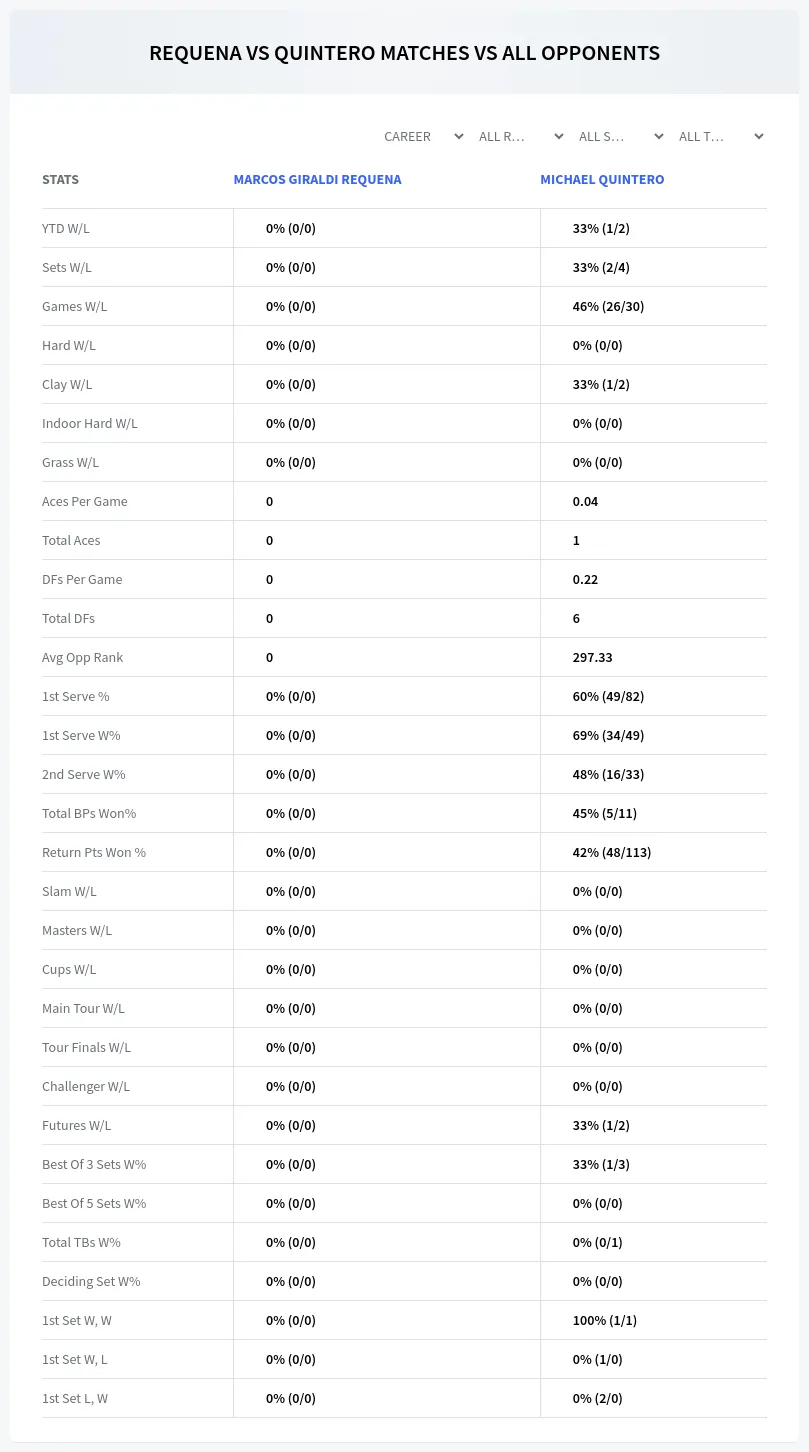Click the Requena vs Quintero page heading
Viewport: 809px width, 1452px height.
(404, 53)
